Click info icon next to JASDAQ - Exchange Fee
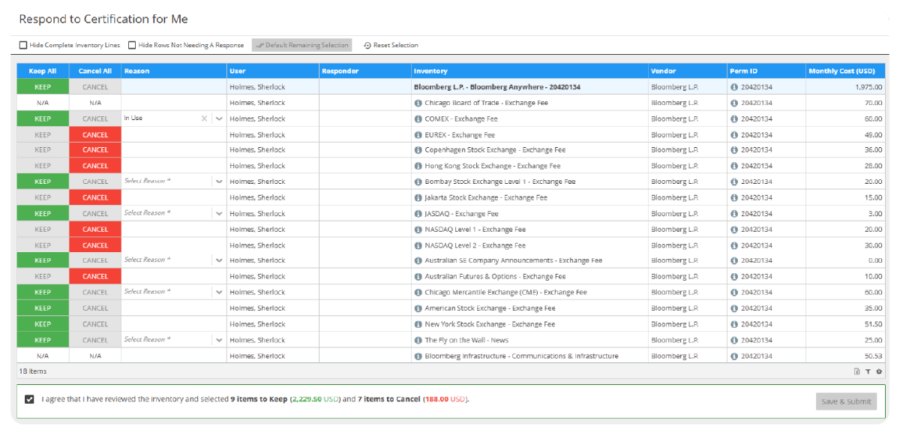This screenshot has width=900, height=433. tap(418, 214)
